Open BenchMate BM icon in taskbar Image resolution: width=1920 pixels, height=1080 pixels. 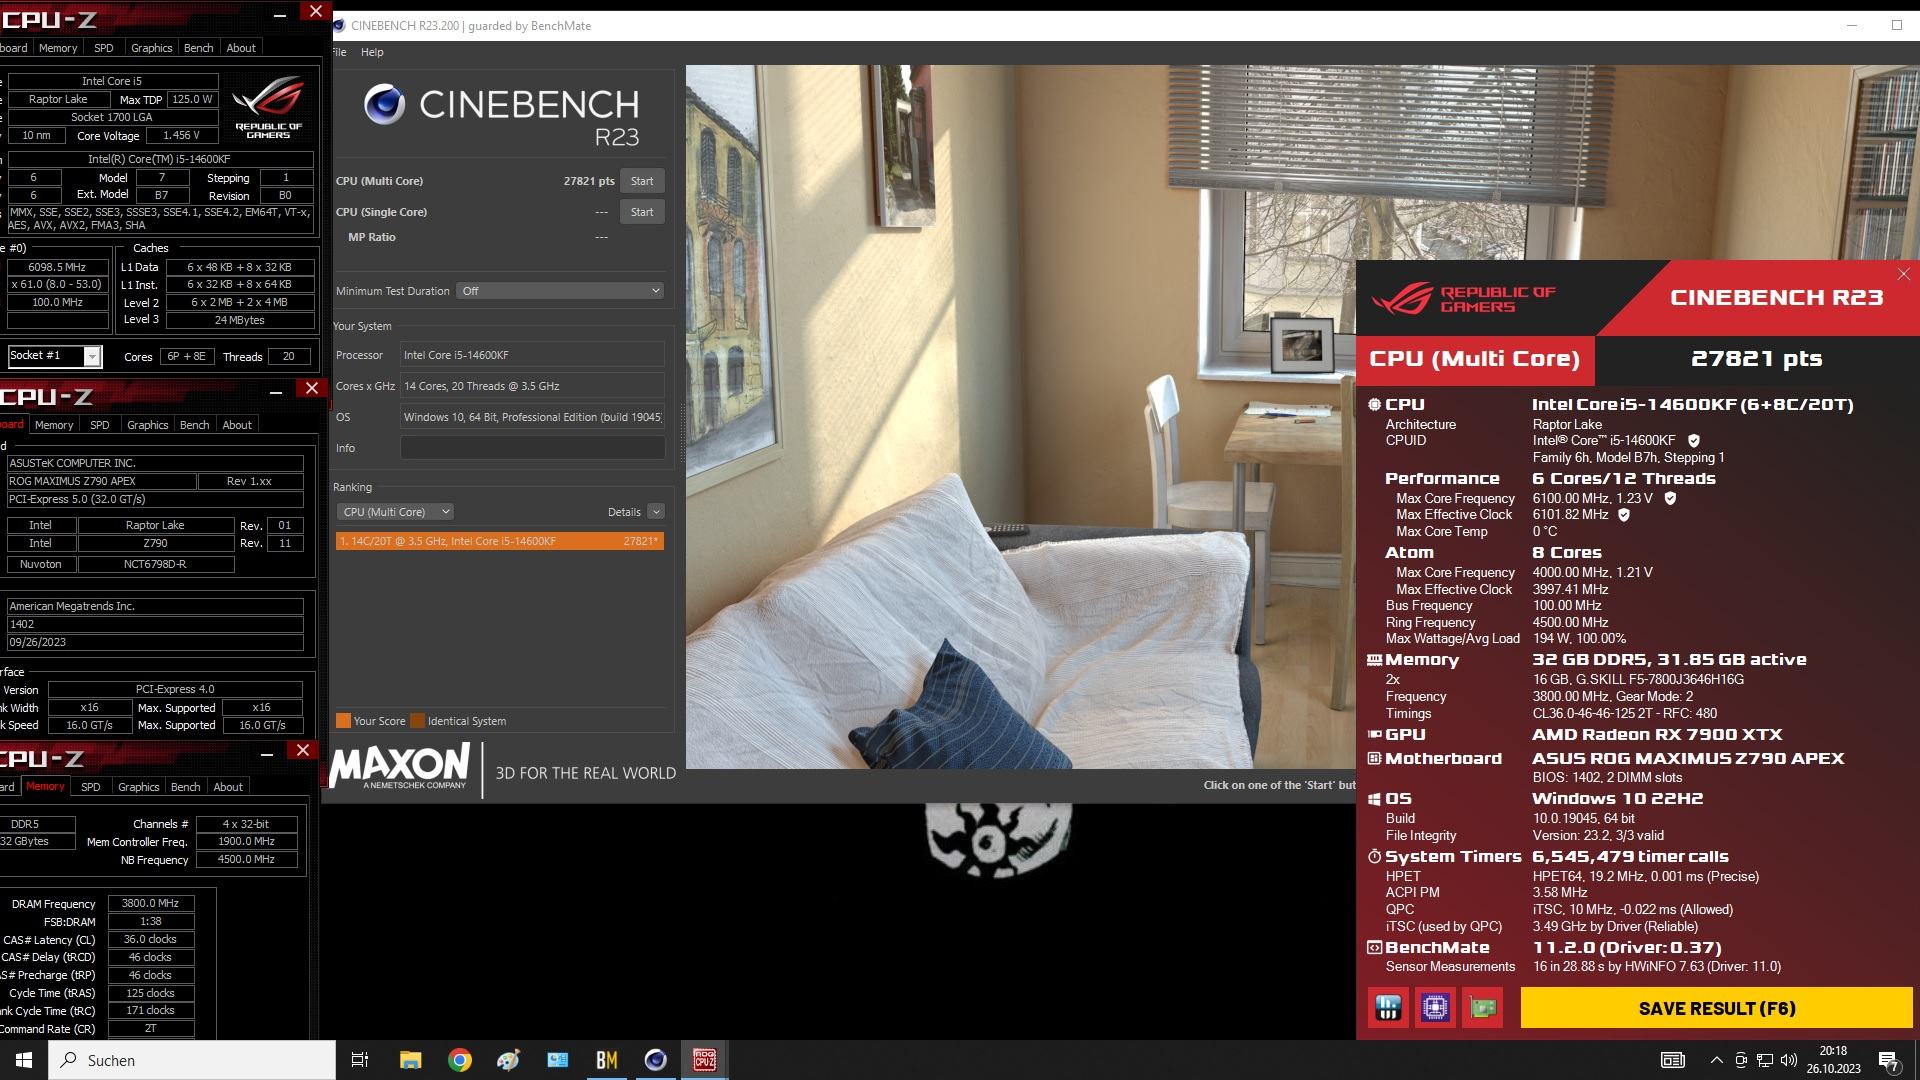pos(606,1060)
